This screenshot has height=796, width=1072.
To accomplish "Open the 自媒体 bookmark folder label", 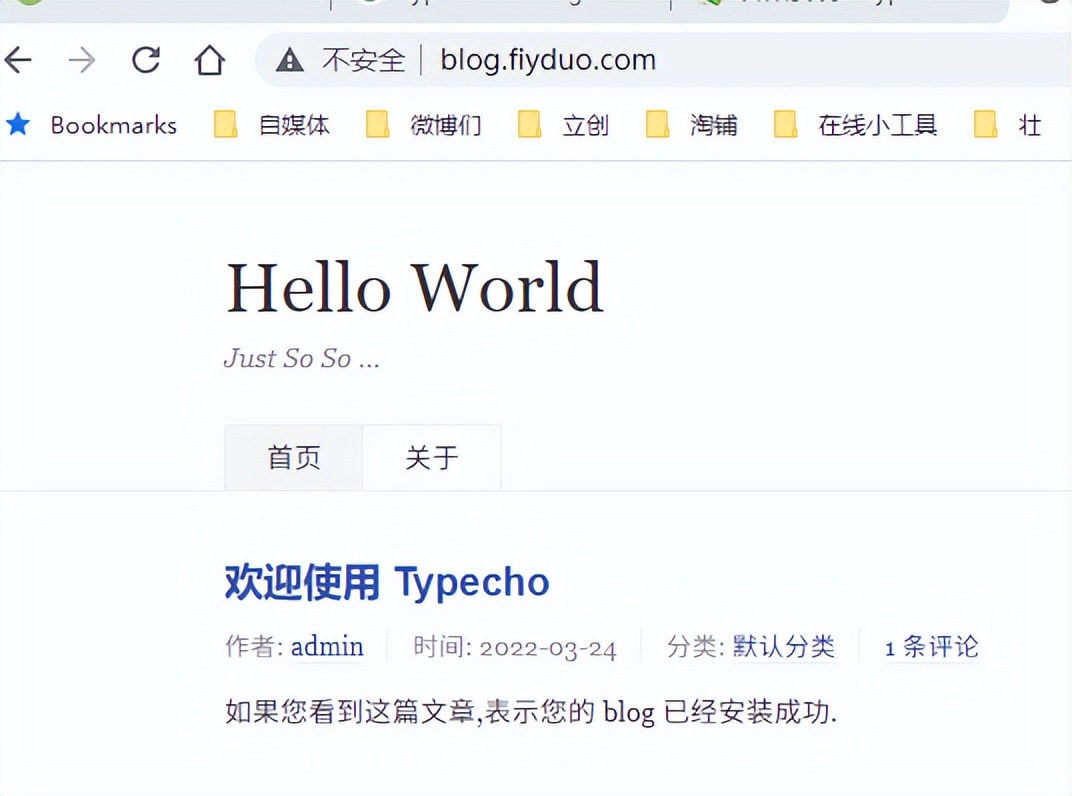I will pyautogui.click(x=294, y=125).
